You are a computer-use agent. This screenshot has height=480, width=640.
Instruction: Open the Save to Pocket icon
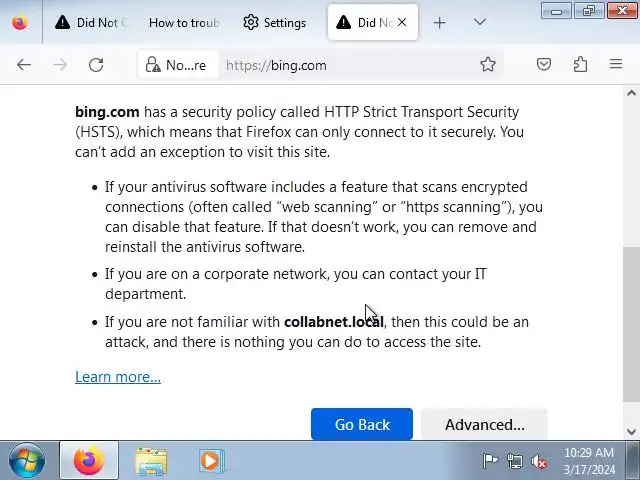pyautogui.click(x=544, y=65)
